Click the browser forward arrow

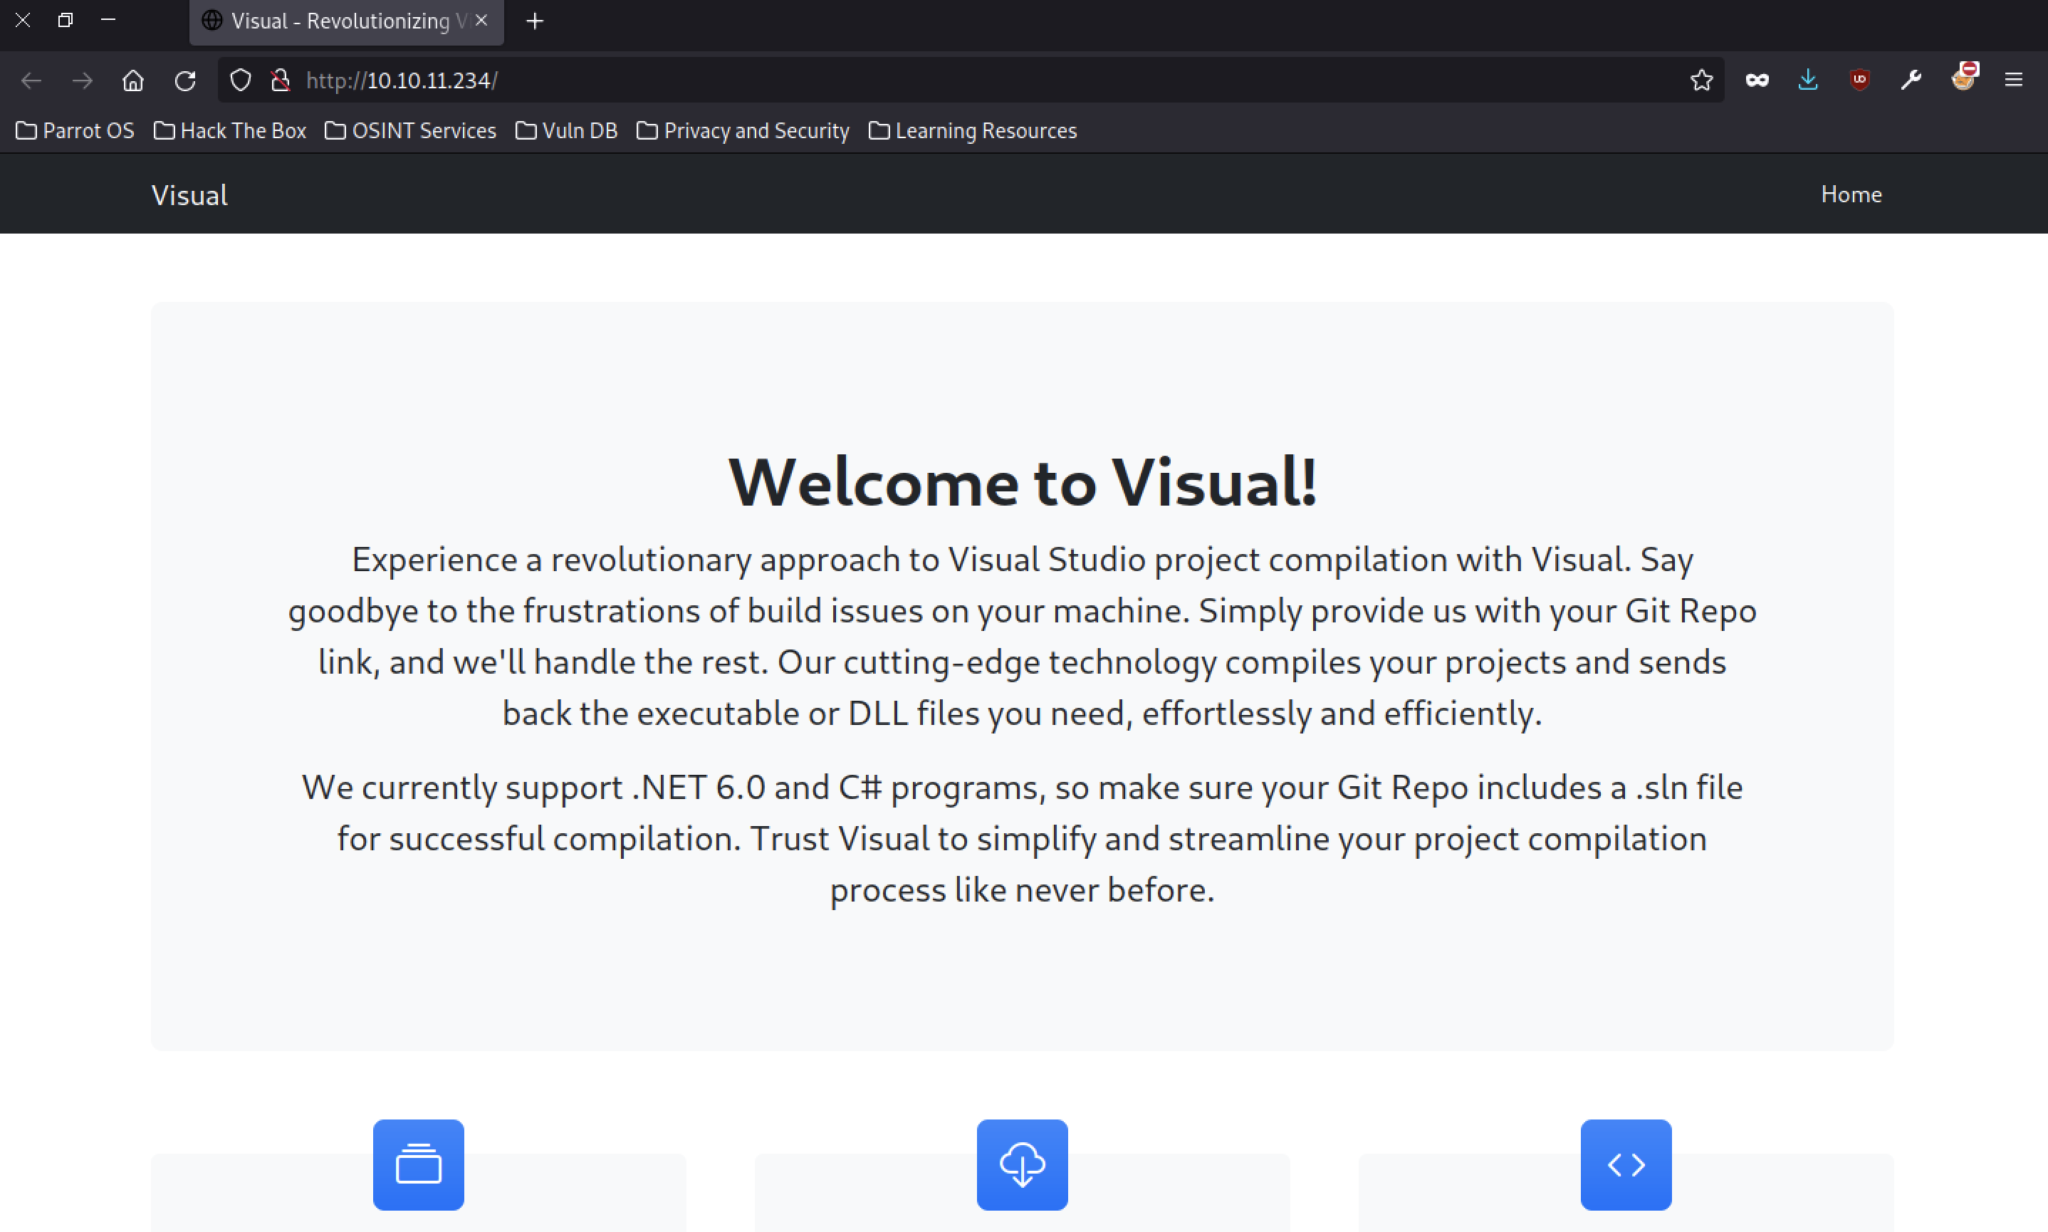click(x=83, y=80)
